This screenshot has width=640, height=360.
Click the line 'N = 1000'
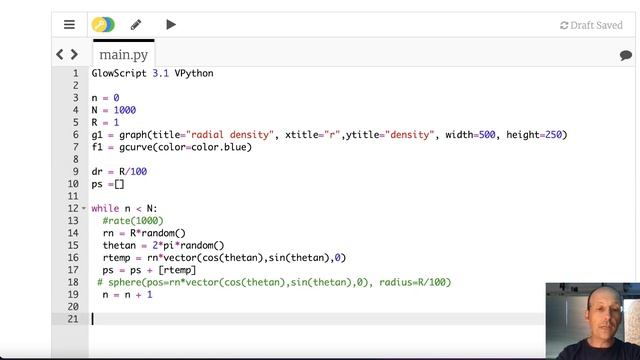coord(113,110)
